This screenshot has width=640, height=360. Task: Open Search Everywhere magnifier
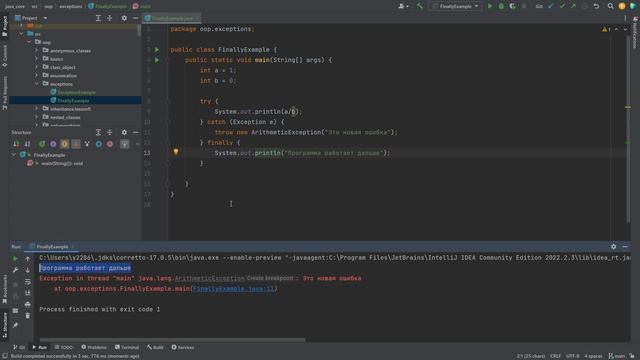(610, 6)
